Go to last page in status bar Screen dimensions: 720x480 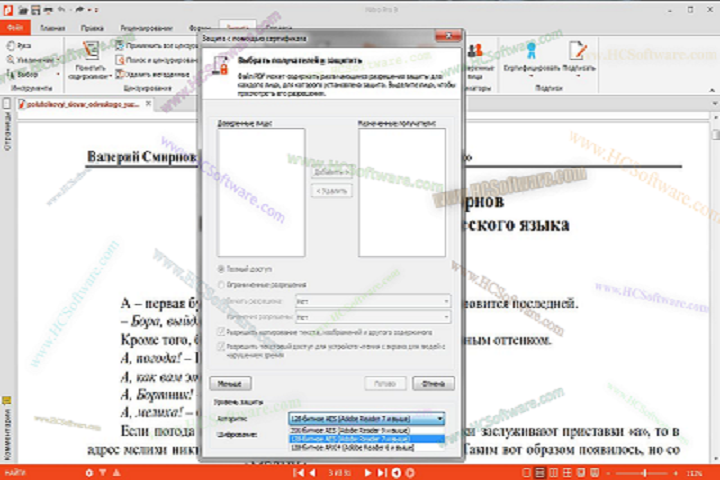point(382,472)
